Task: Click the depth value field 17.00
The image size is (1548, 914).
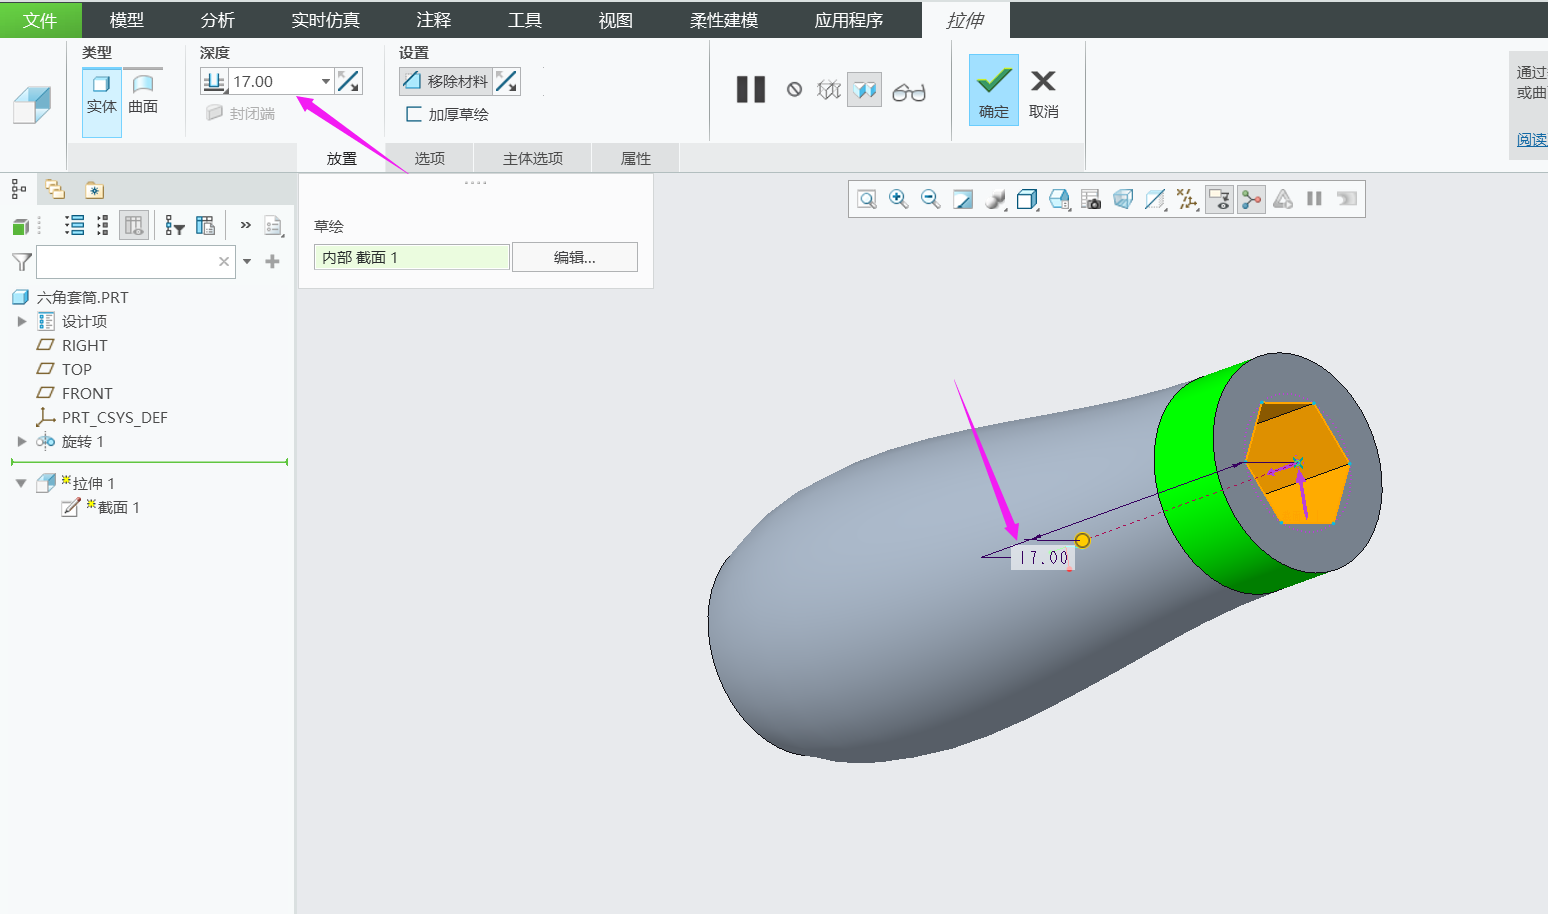Action: click(x=273, y=81)
